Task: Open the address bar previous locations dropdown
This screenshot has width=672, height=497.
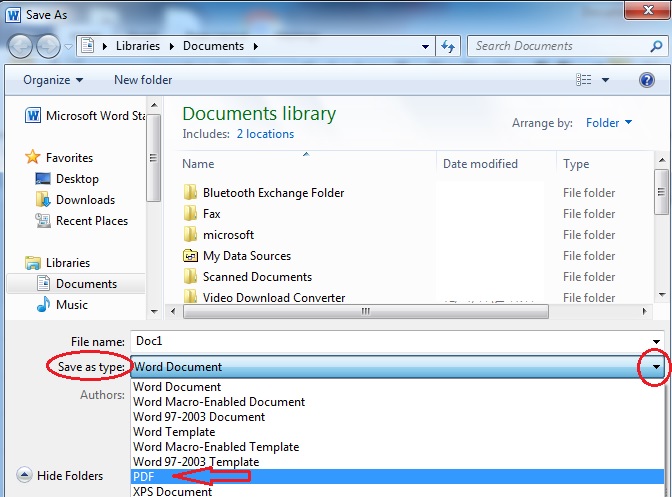Action: pos(425,46)
